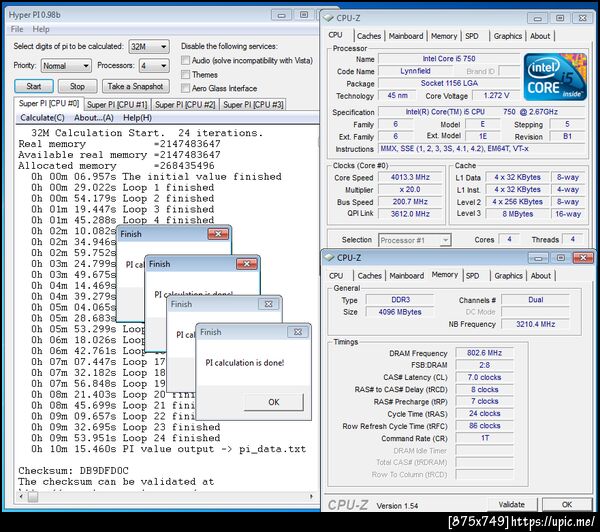
Task: Open the Help menu in Hyper PI
Action: point(41,29)
